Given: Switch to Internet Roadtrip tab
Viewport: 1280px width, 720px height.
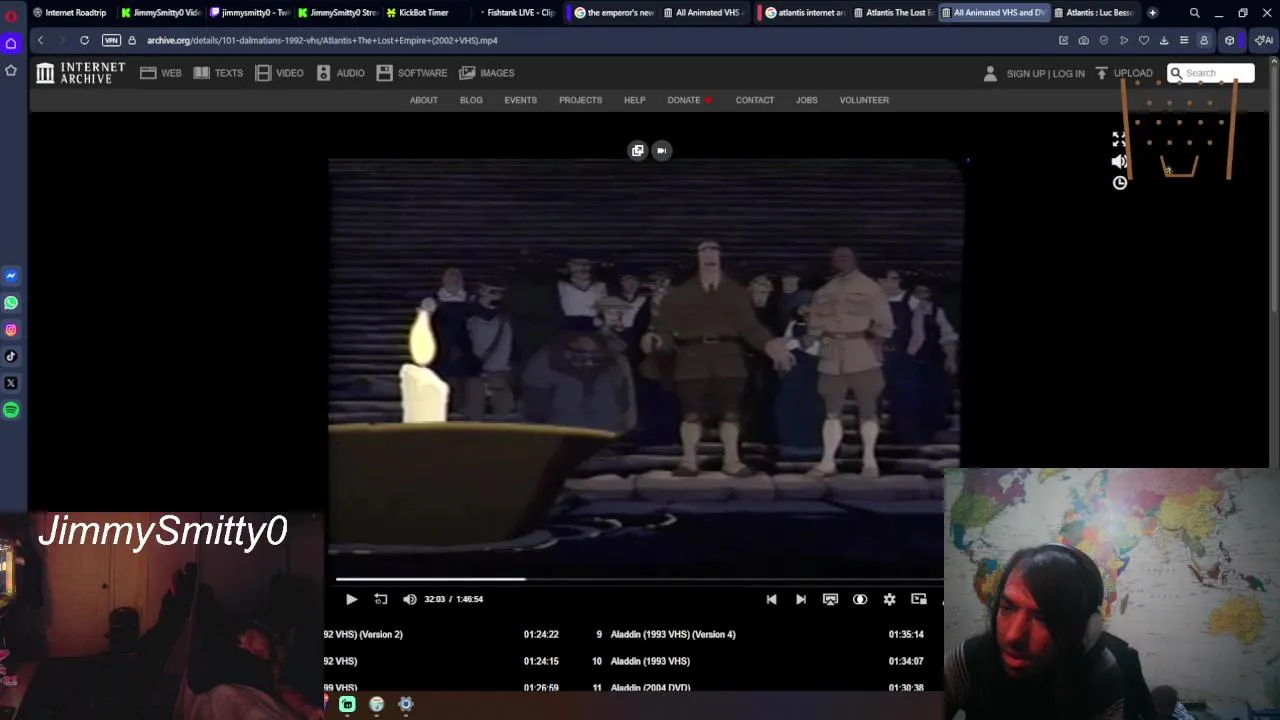Looking at the screenshot, I should (x=70, y=13).
